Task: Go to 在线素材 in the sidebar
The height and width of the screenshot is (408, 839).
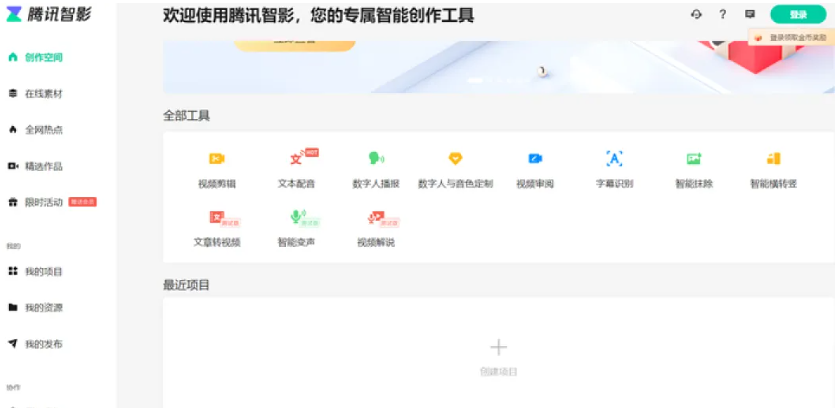Action: [x=43, y=94]
